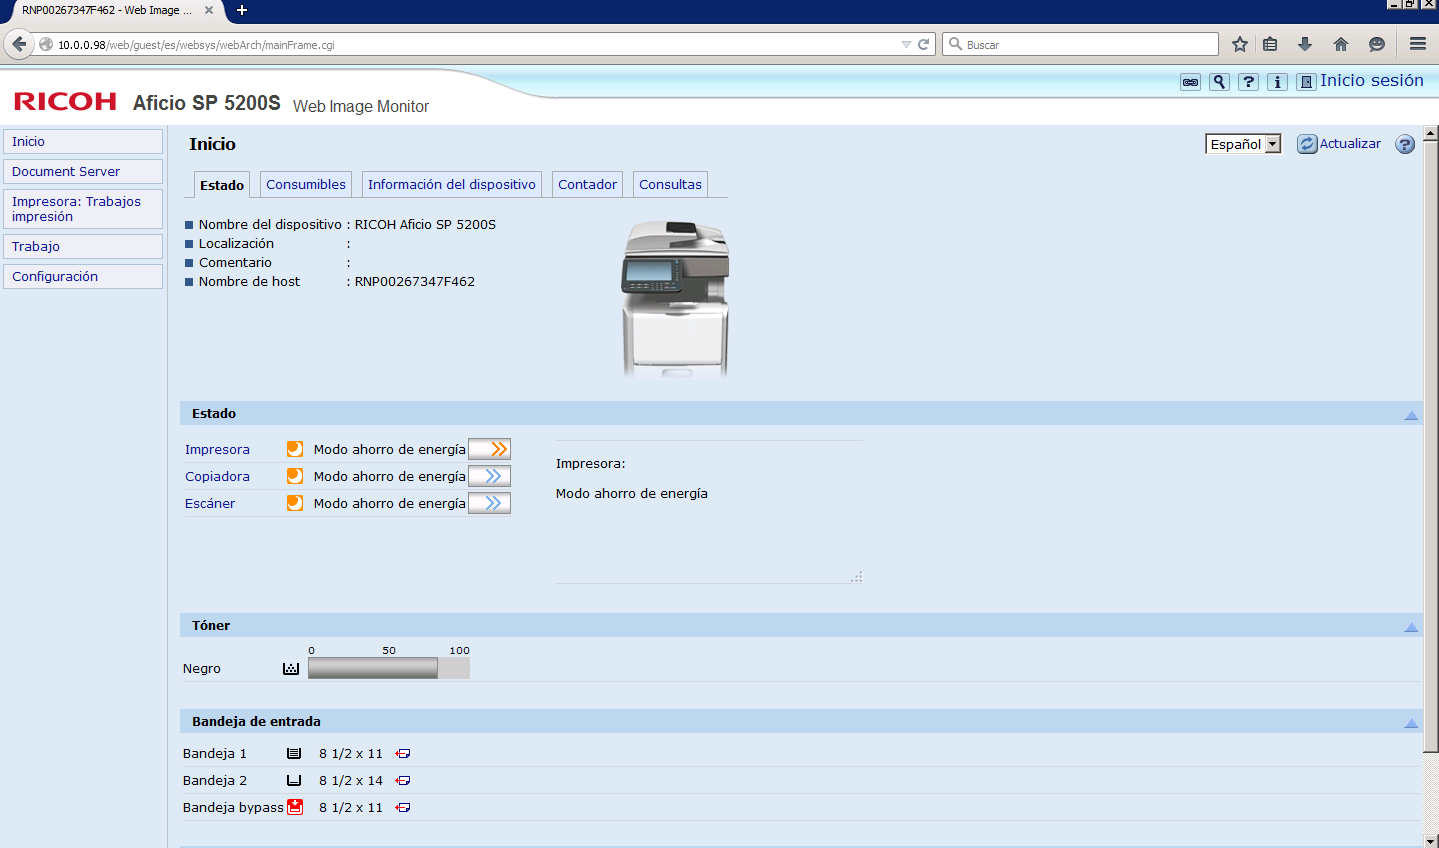Click the refresh icon next to Actualizar
Image resolution: width=1439 pixels, height=848 pixels.
1307,144
